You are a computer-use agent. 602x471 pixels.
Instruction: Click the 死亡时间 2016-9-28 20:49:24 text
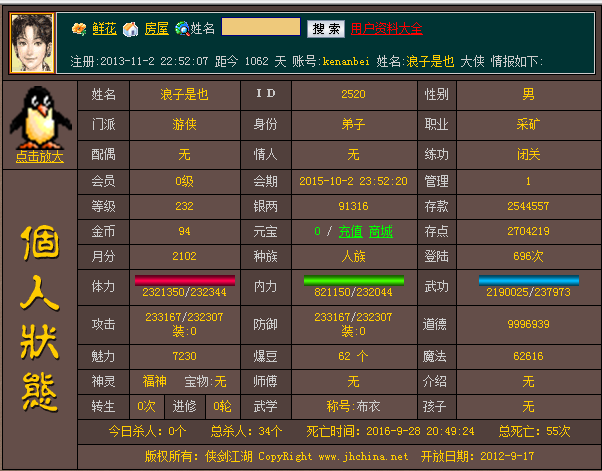click(x=390, y=431)
